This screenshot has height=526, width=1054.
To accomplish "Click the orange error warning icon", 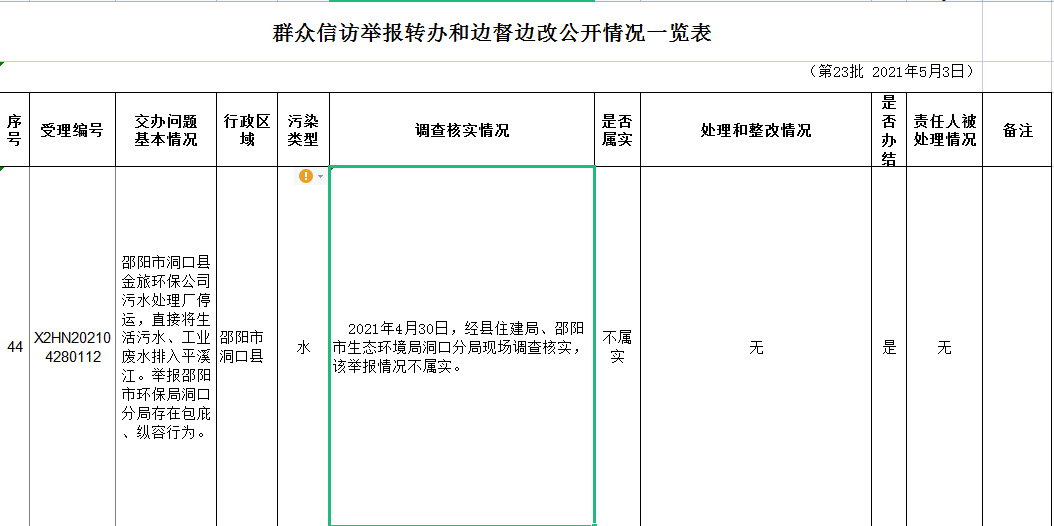I will (x=306, y=176).
